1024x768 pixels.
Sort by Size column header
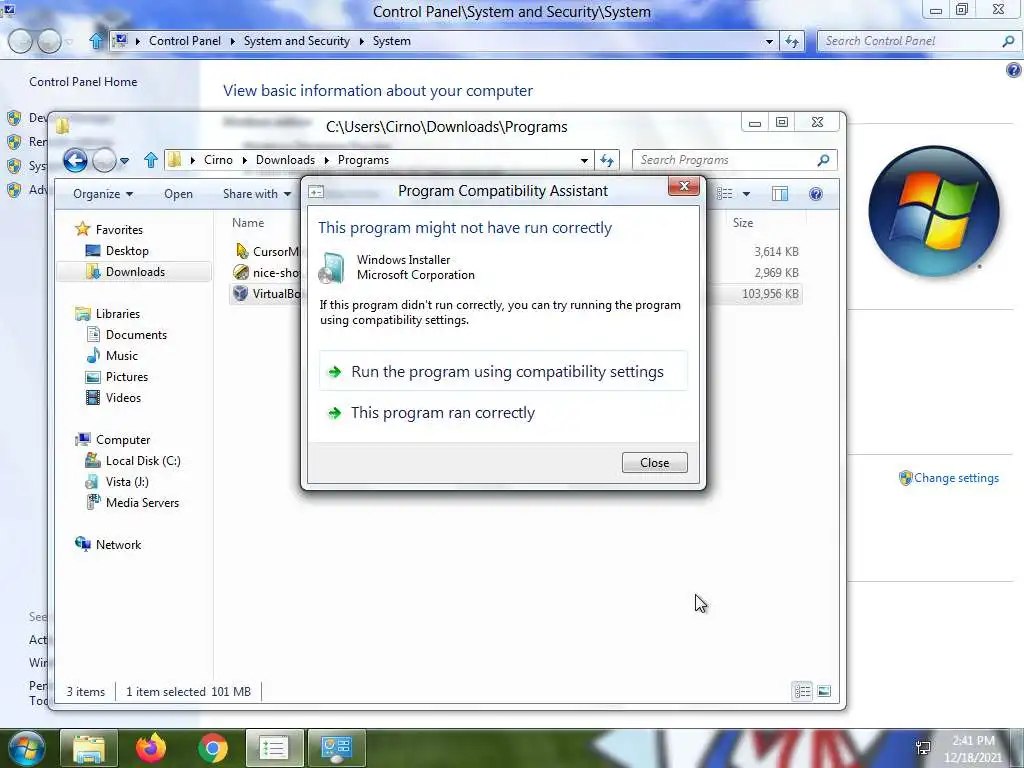point(743,223)
